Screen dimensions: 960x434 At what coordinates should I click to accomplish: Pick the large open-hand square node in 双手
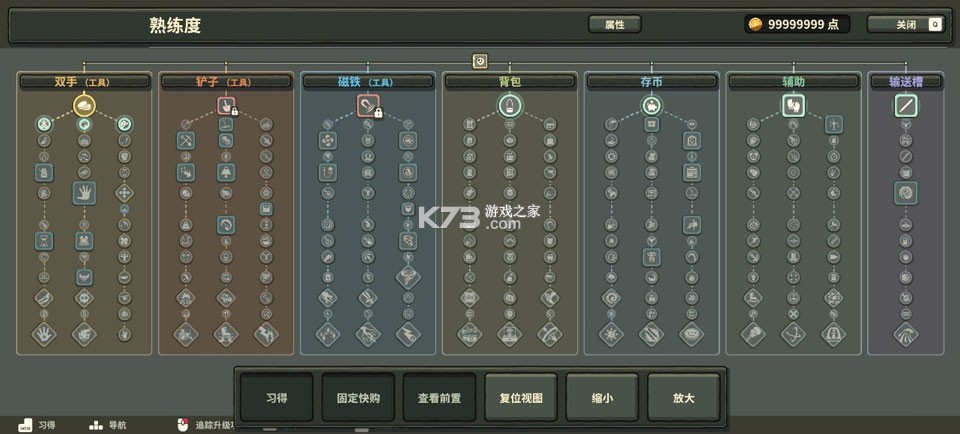pos(84,193)
